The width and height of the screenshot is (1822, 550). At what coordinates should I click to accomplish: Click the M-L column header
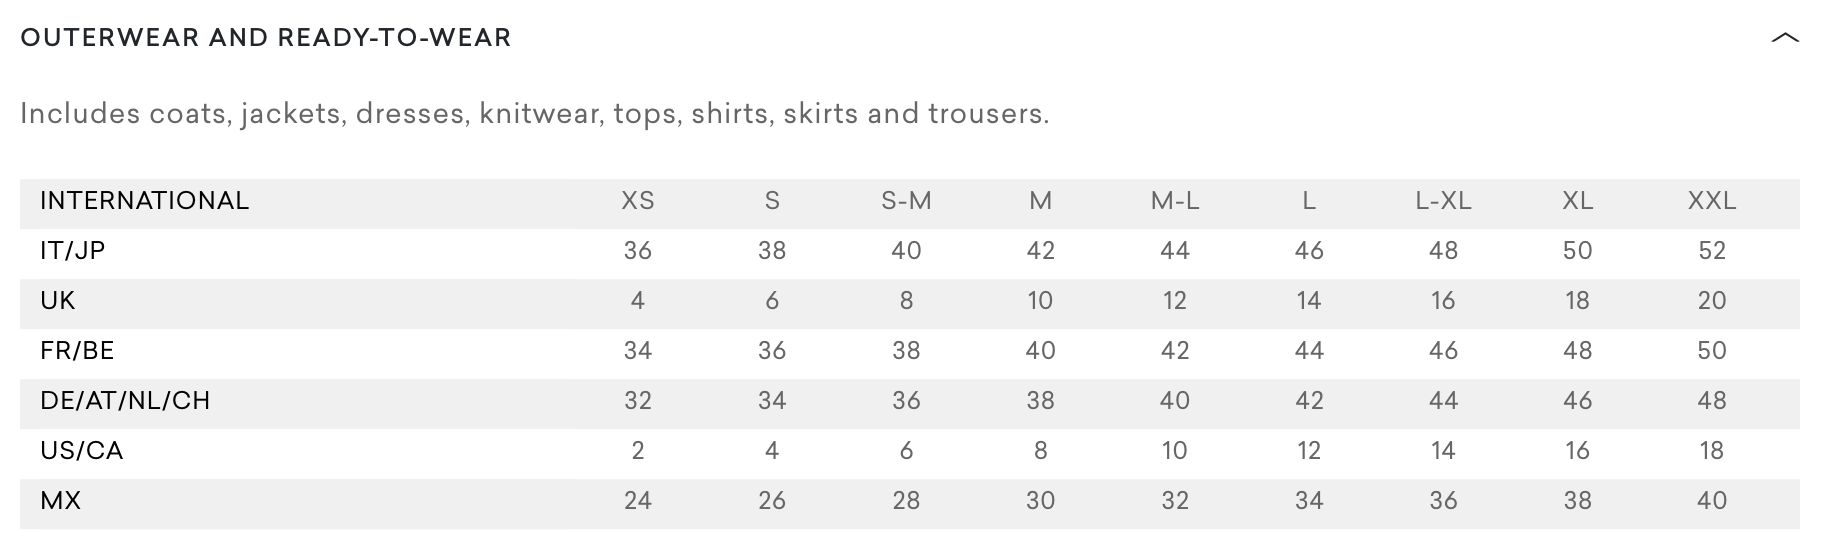(x=1175, y=201)
